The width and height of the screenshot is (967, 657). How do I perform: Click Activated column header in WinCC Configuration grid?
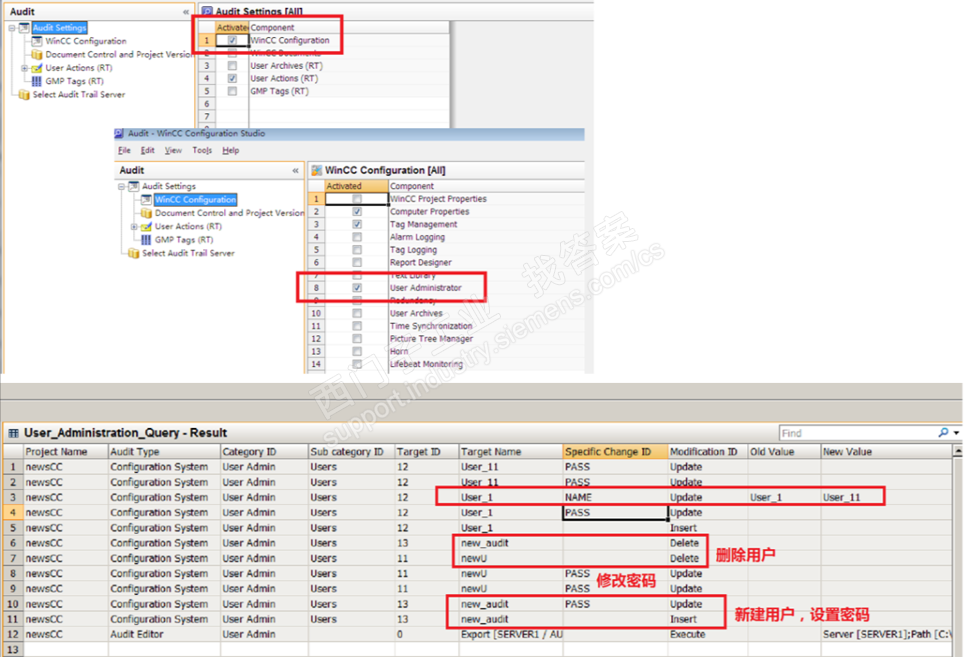[356, 186]
